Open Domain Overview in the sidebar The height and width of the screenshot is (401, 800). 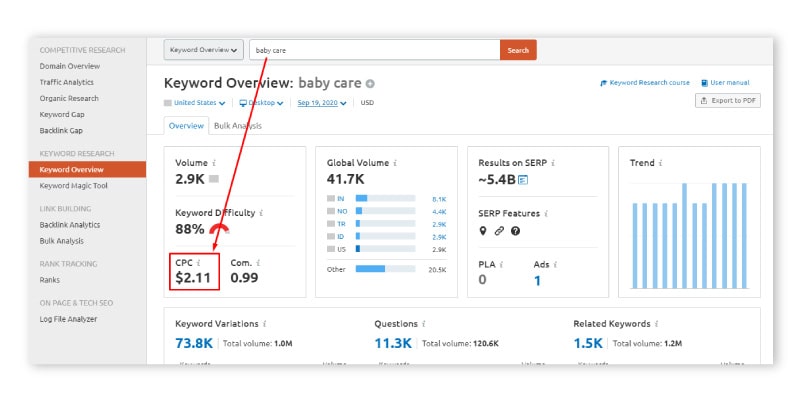tap(70, 66)
